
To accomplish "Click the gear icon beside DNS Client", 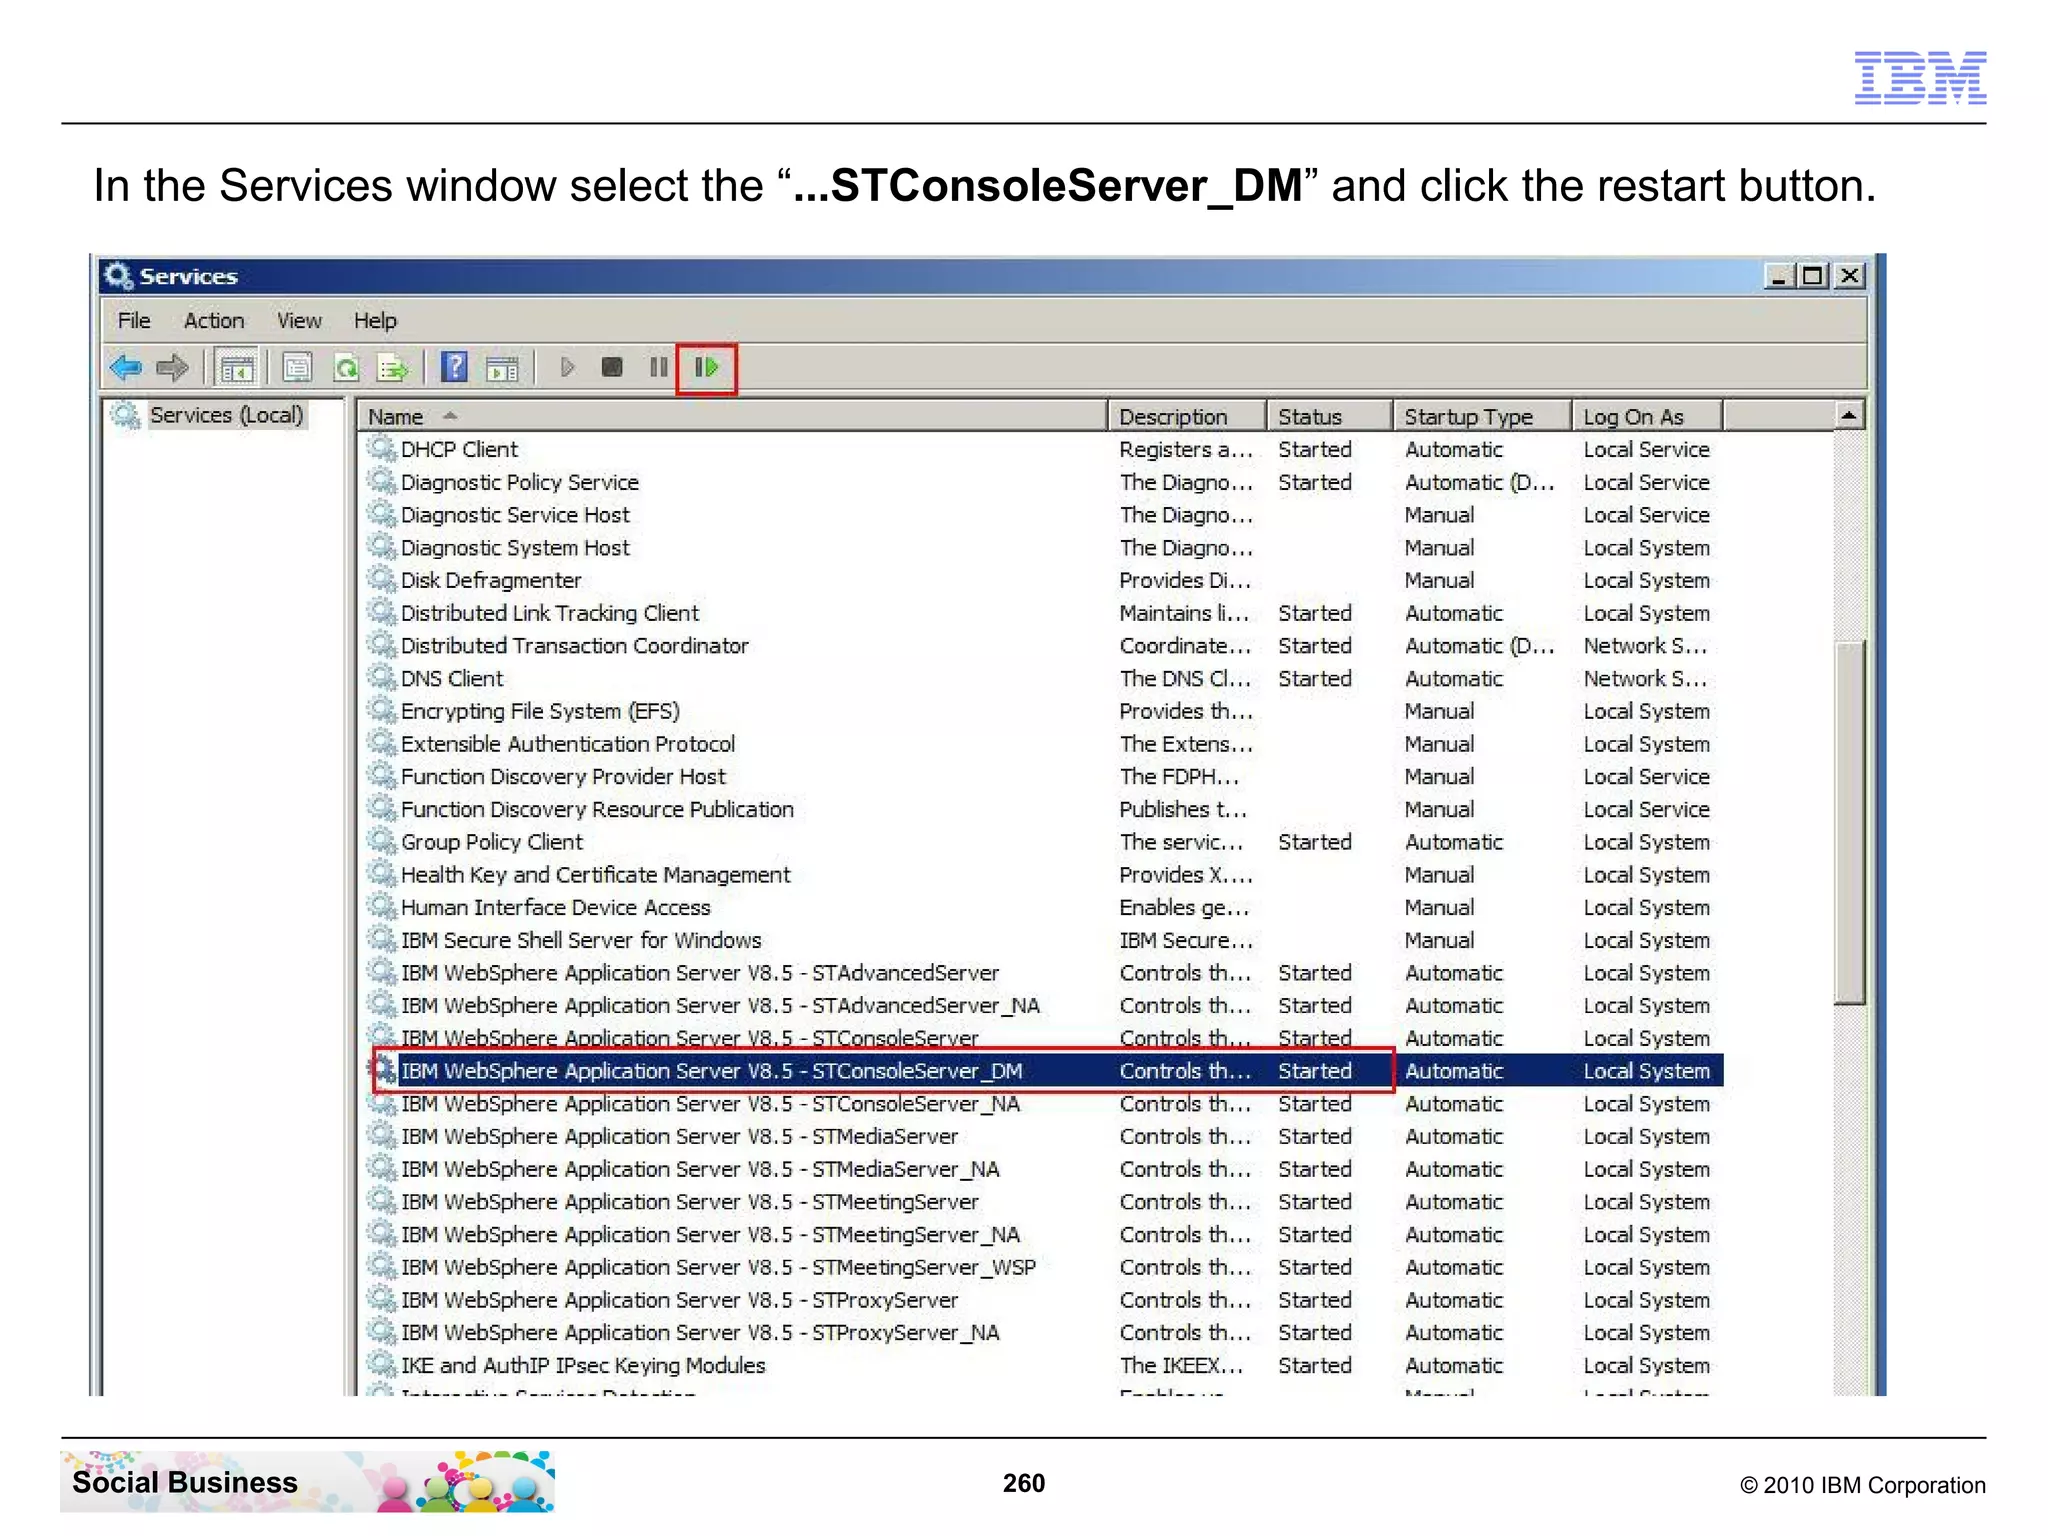I will tap(382, 678).
